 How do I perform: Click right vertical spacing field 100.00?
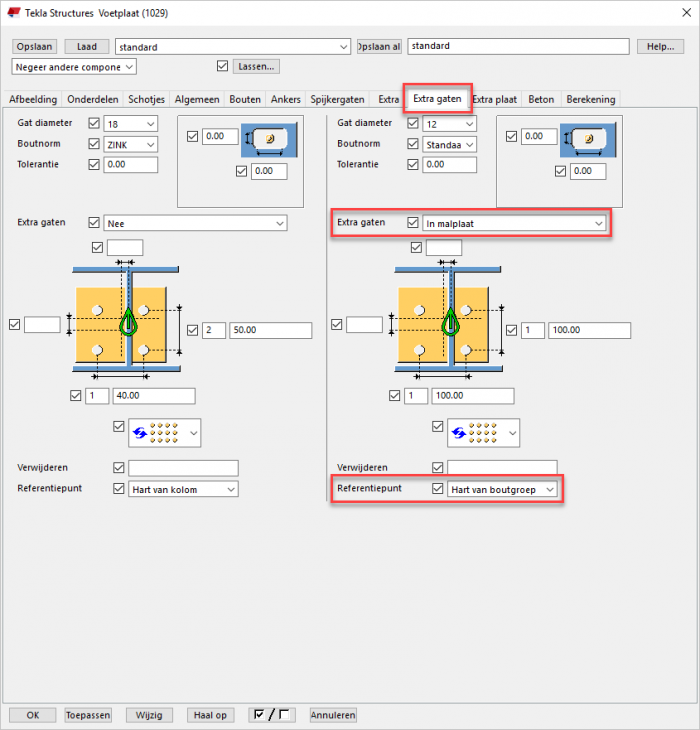click(589, 330)
